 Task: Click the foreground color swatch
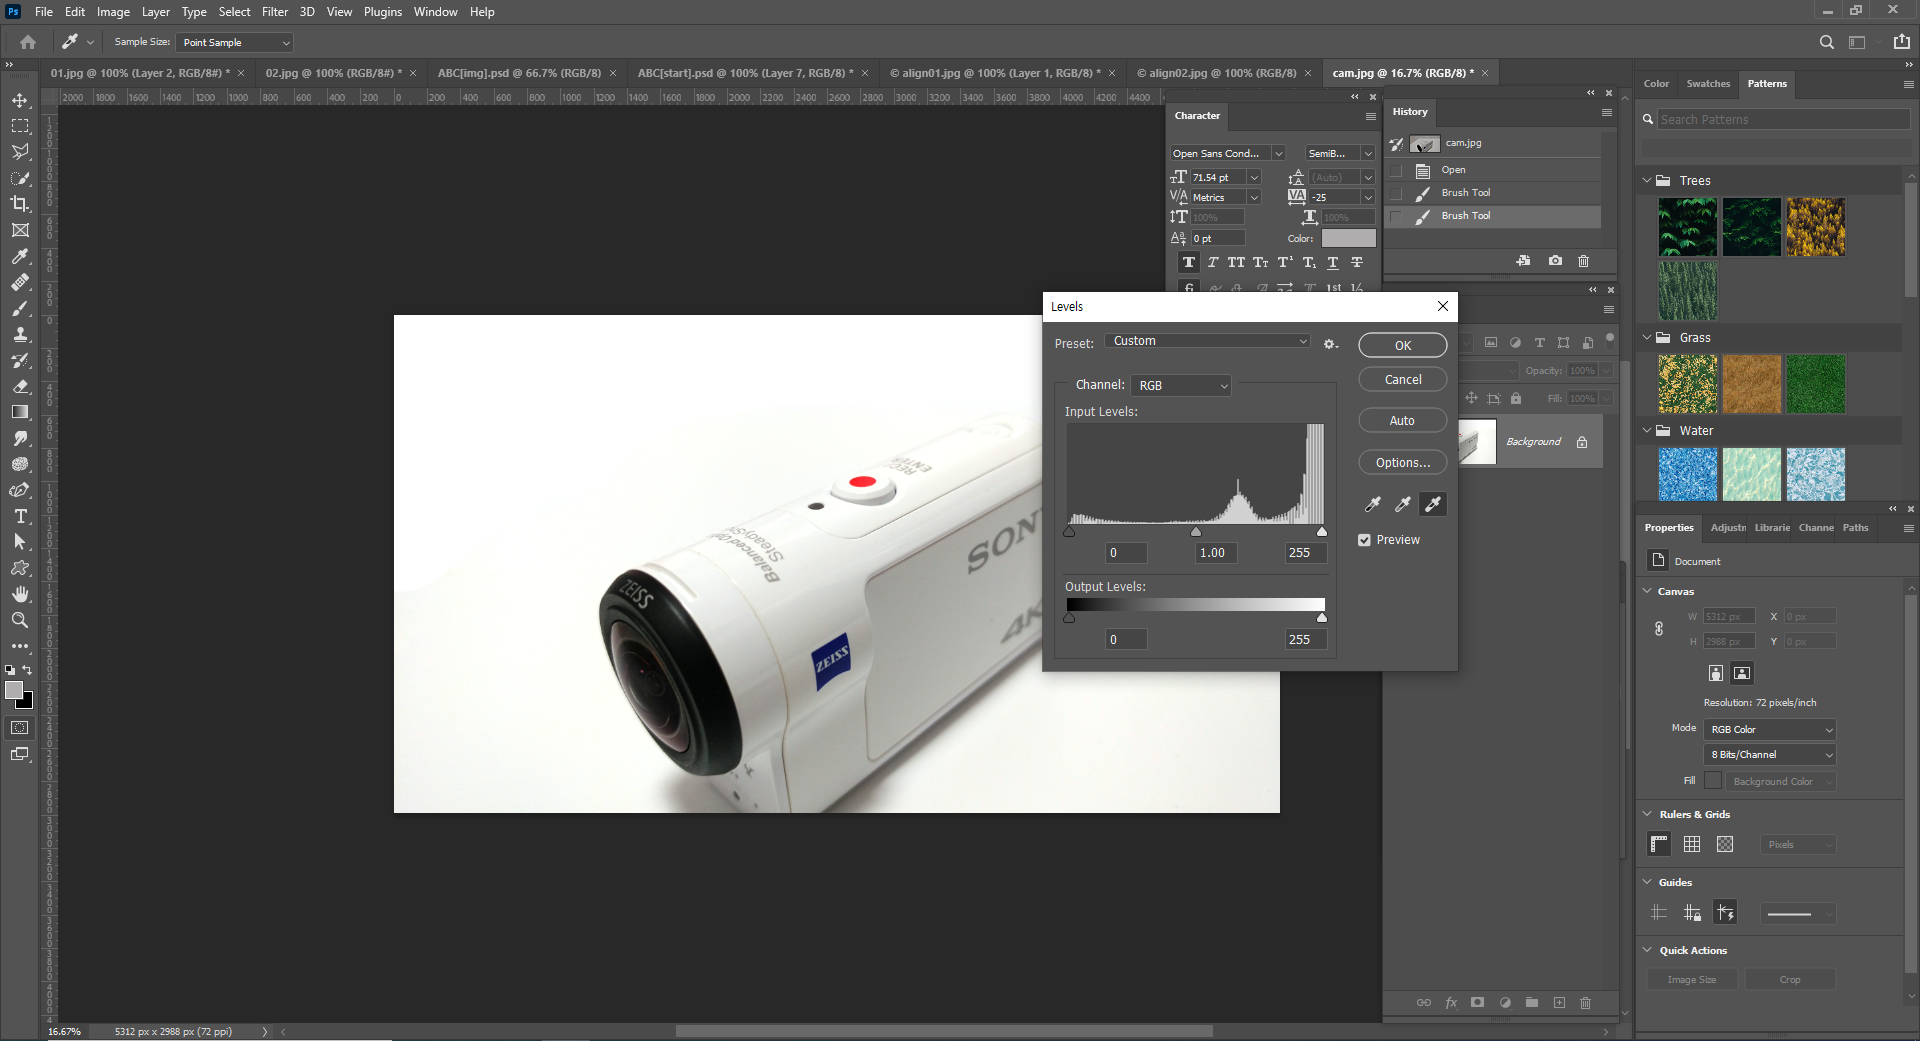tap(14, 691)
